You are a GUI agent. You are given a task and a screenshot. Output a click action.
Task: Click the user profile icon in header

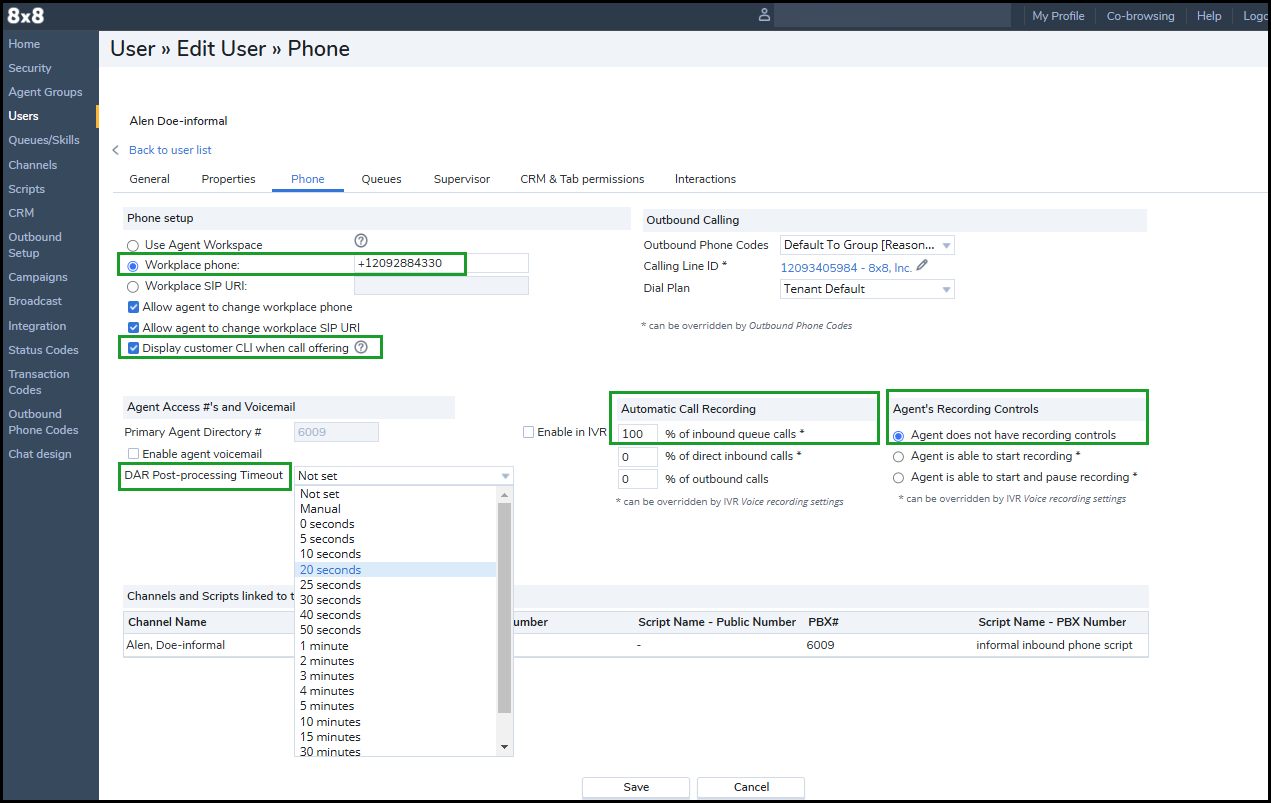(765, 15)
